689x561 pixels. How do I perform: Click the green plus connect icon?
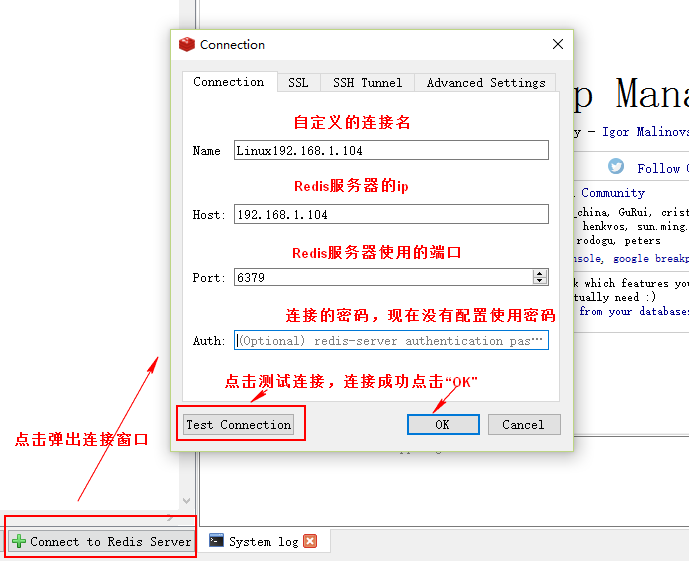coord(18,541)
